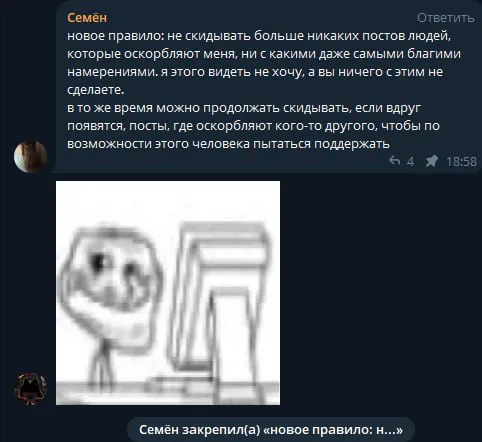
Task: Click line reading намерениями. я этого видеть
Action: (x=255, y=72)
